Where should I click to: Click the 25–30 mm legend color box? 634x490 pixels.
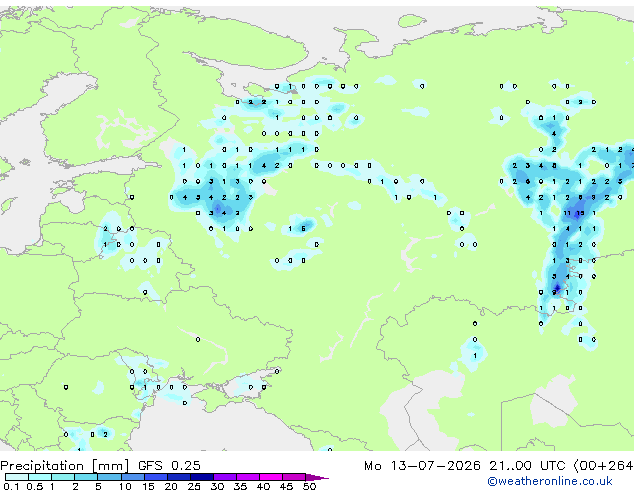click(x=202, y=477)
